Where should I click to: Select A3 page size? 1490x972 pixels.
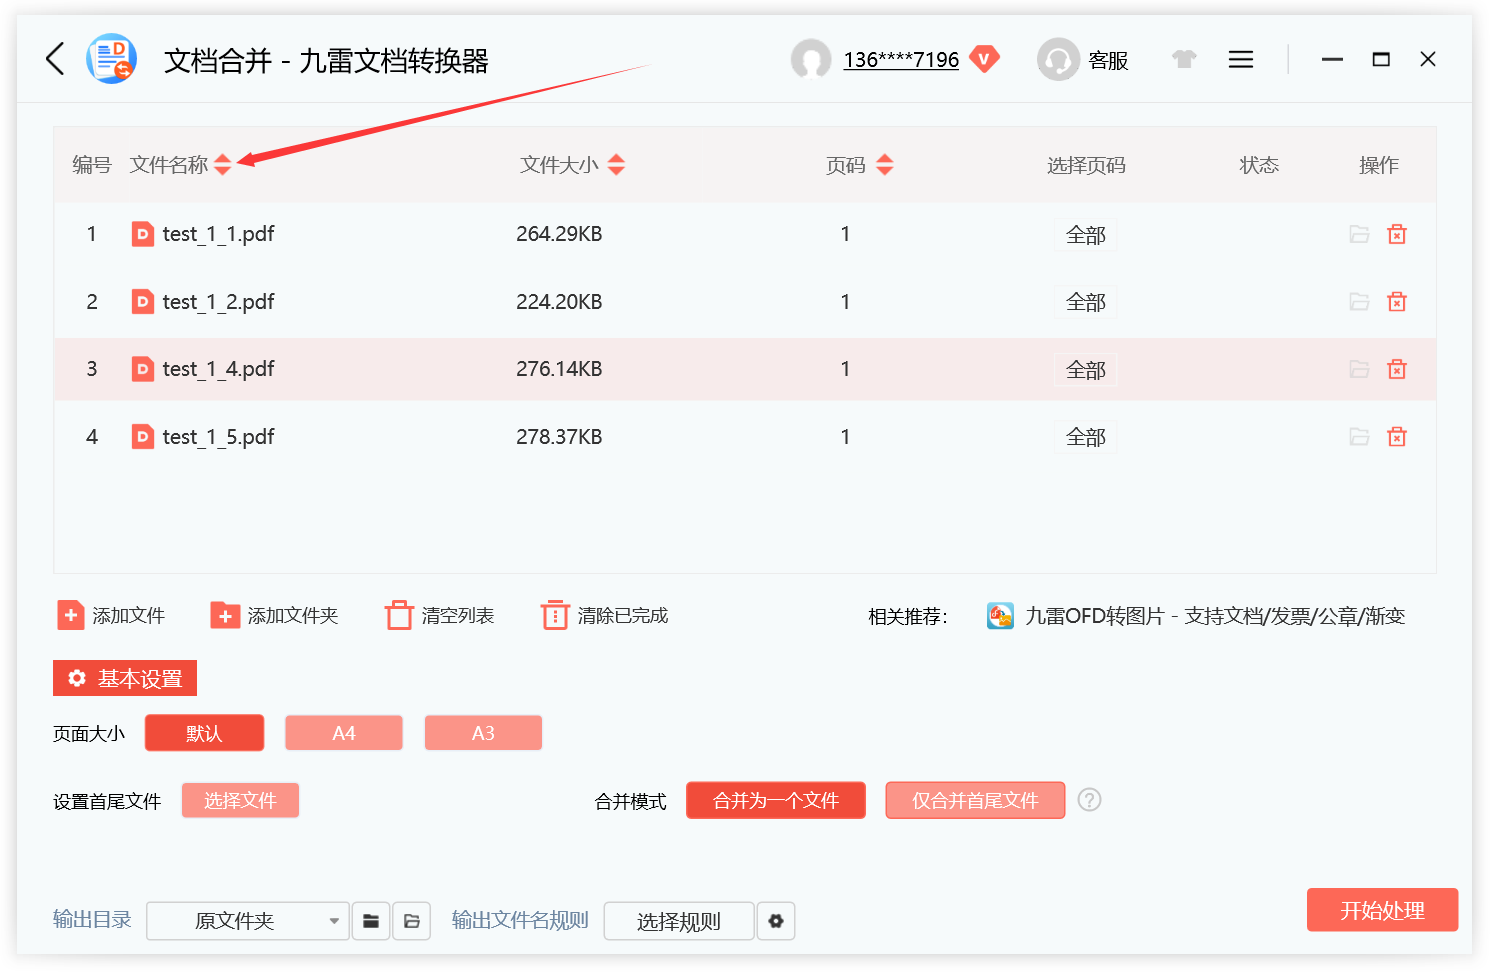click(483, 732)
